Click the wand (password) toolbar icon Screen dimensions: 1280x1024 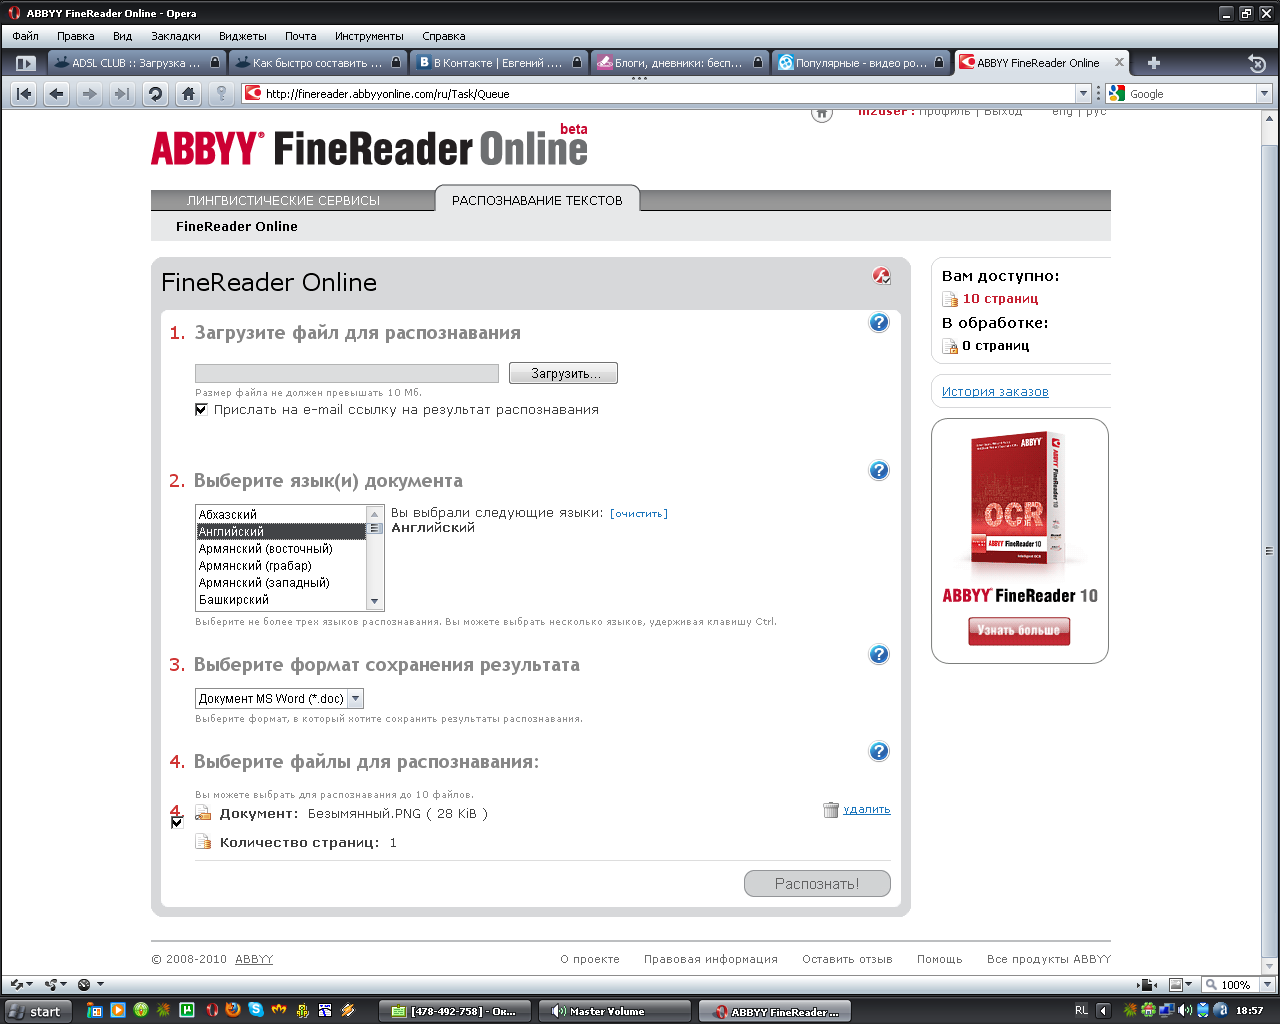pos(221,94)
